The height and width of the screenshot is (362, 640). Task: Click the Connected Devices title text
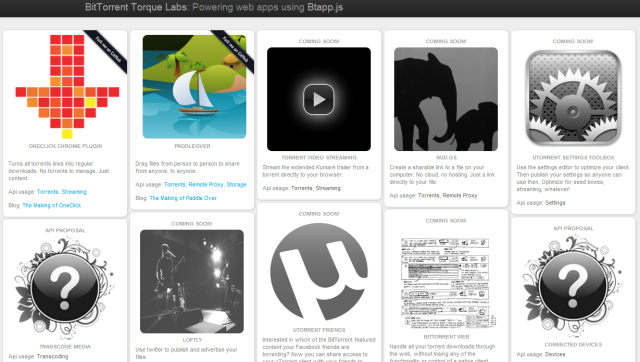coord(573,345)
